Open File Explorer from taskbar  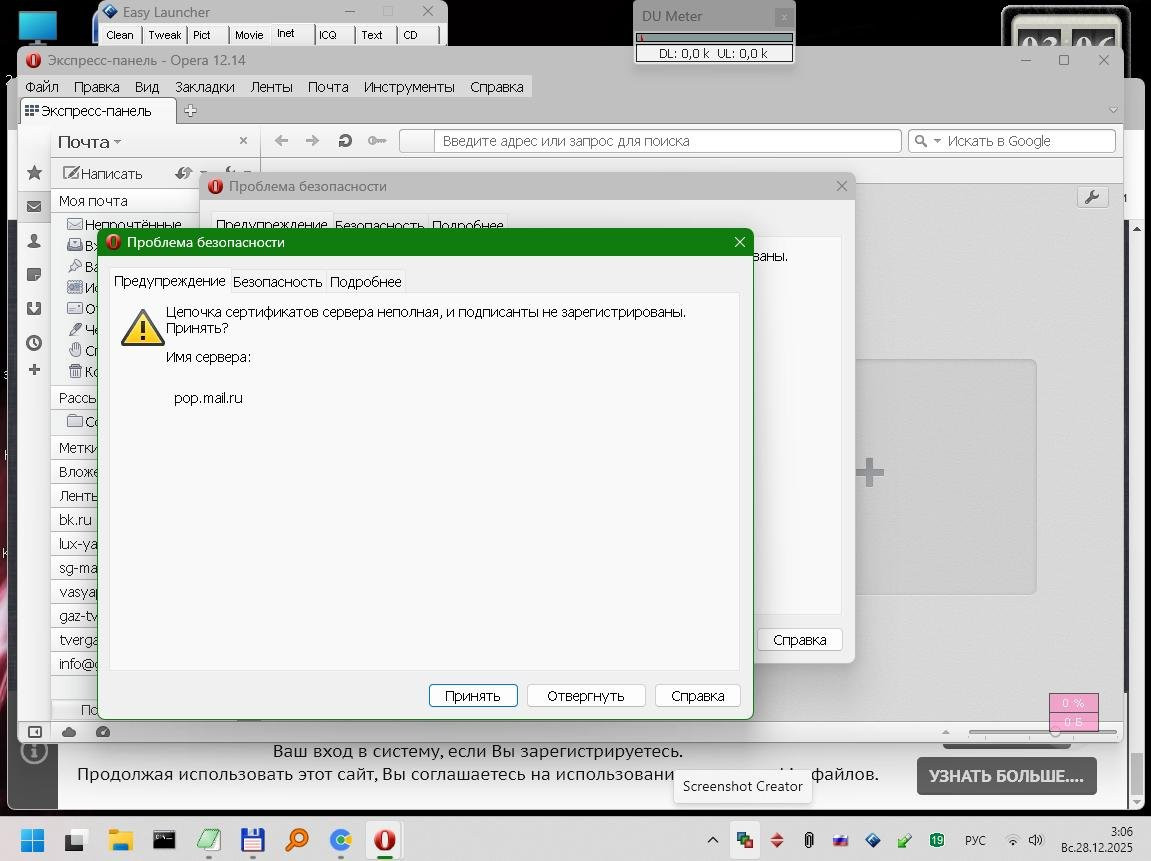click(120, 840)
